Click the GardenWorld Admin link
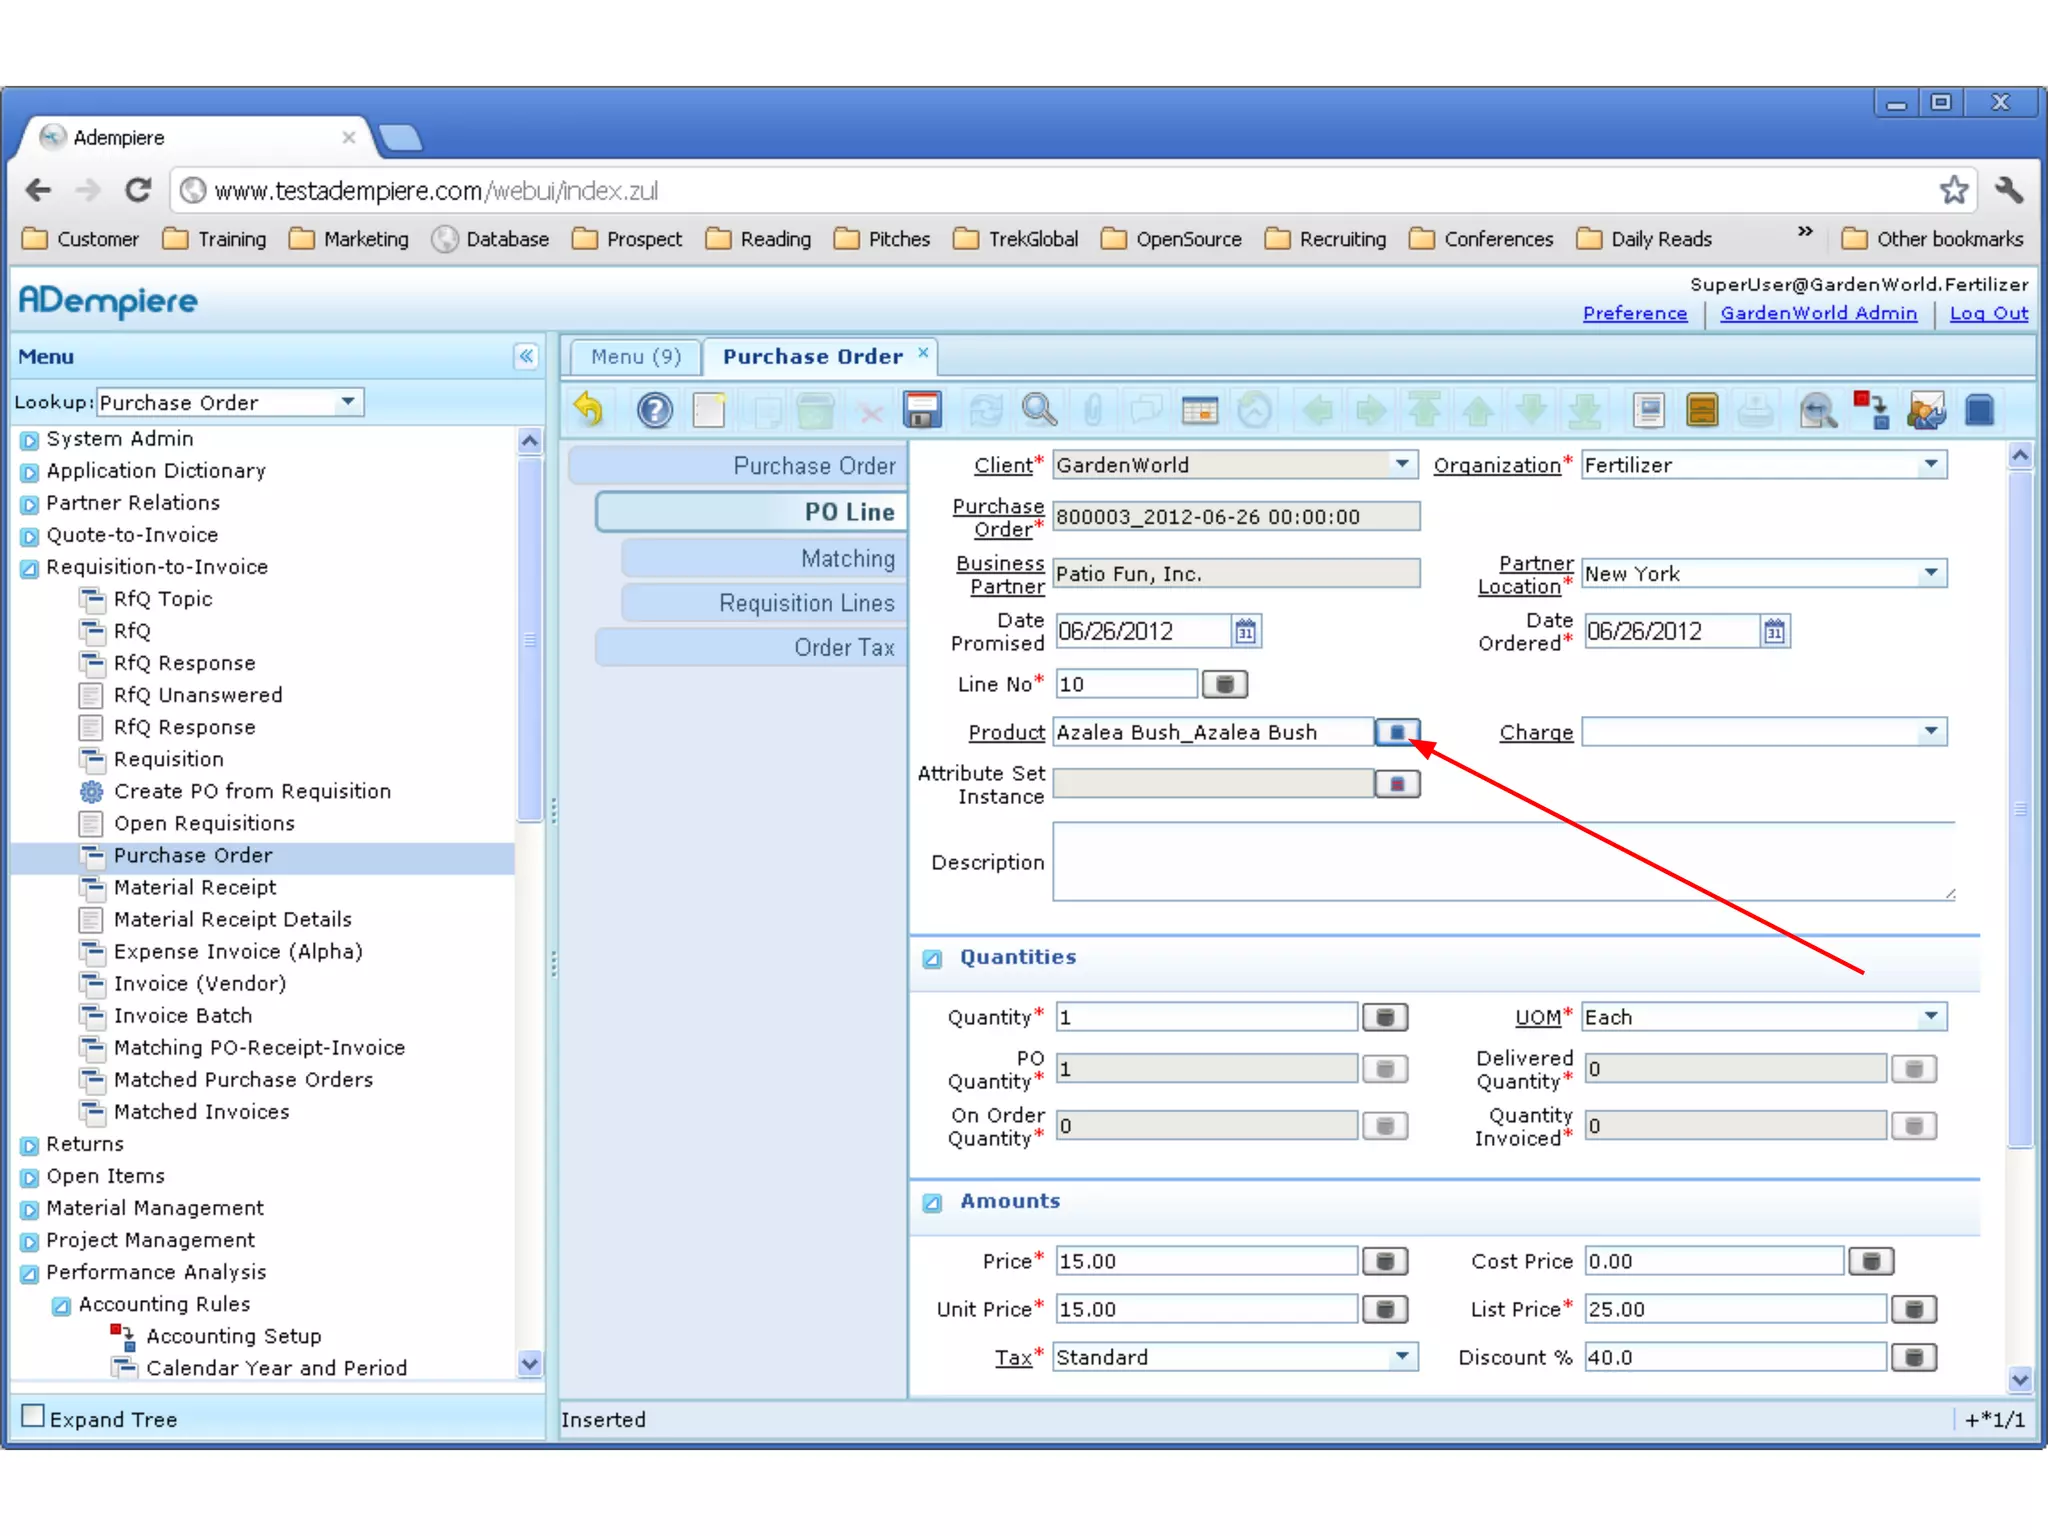The height and width of the screenshot is (1536, 2048). 1818,313
